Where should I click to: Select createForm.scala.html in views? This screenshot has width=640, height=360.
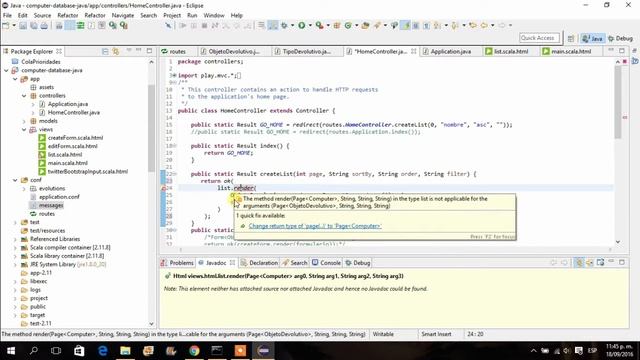point(75,138)
